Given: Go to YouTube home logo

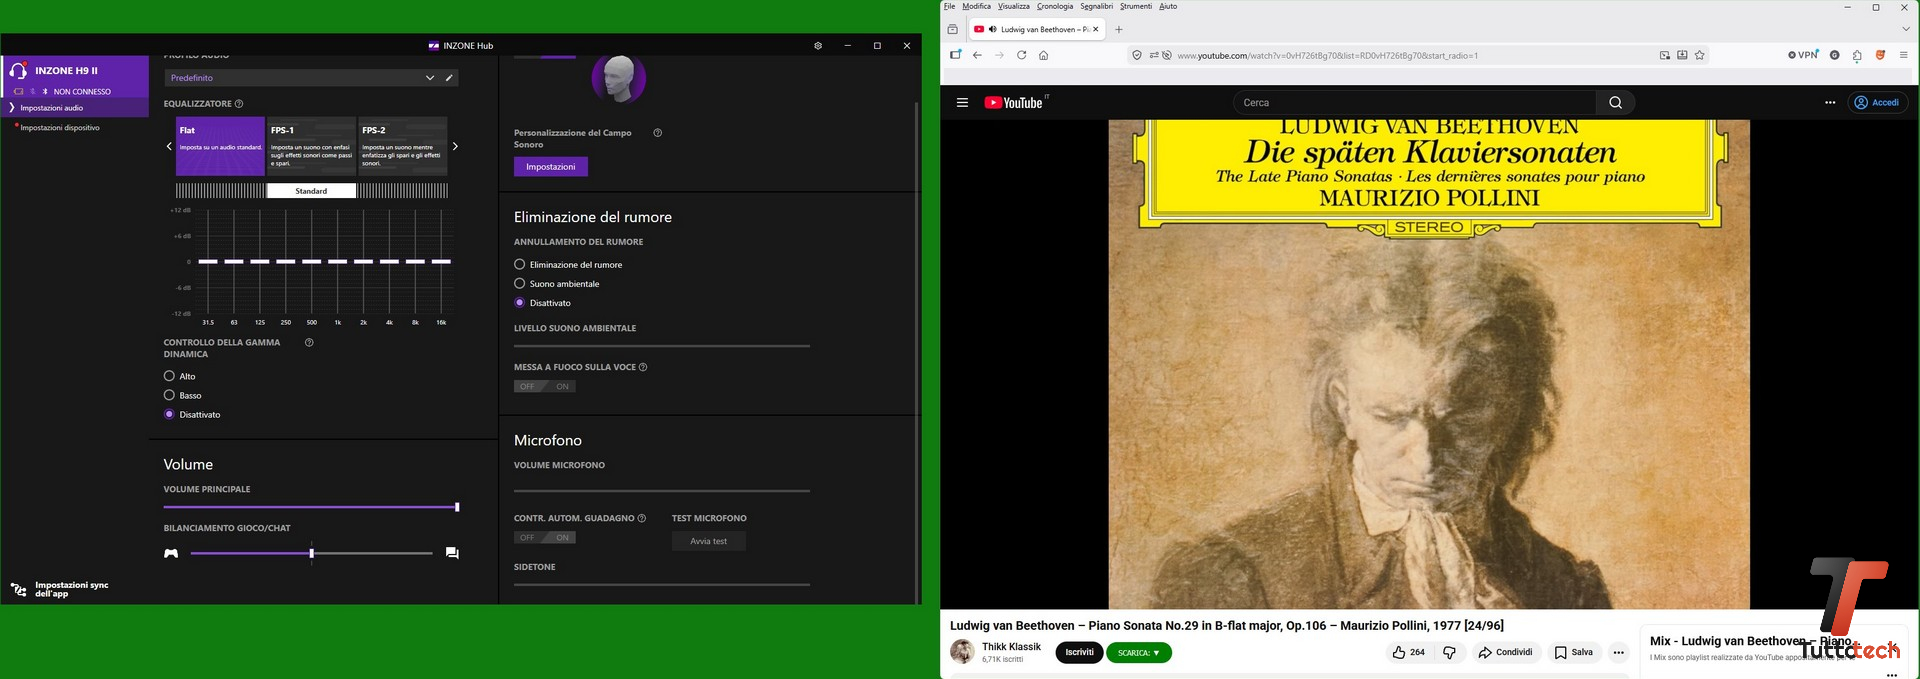Looking at the screenshot, I should 1014,103.
